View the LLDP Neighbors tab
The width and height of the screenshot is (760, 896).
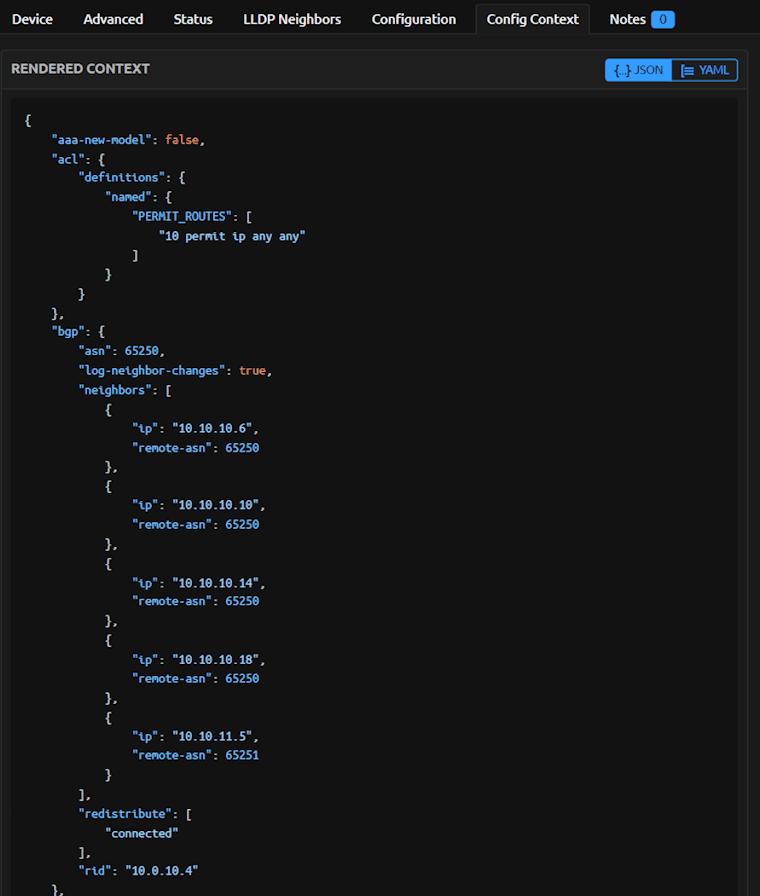coord(292,19)
